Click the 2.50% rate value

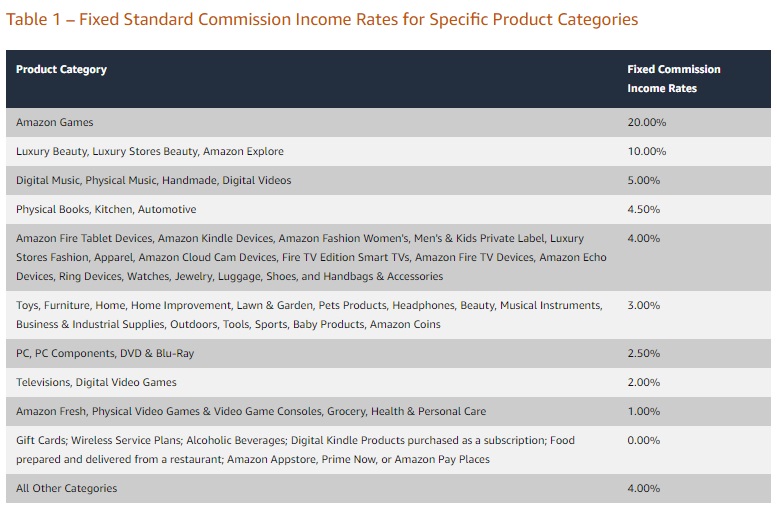[644, 353]
